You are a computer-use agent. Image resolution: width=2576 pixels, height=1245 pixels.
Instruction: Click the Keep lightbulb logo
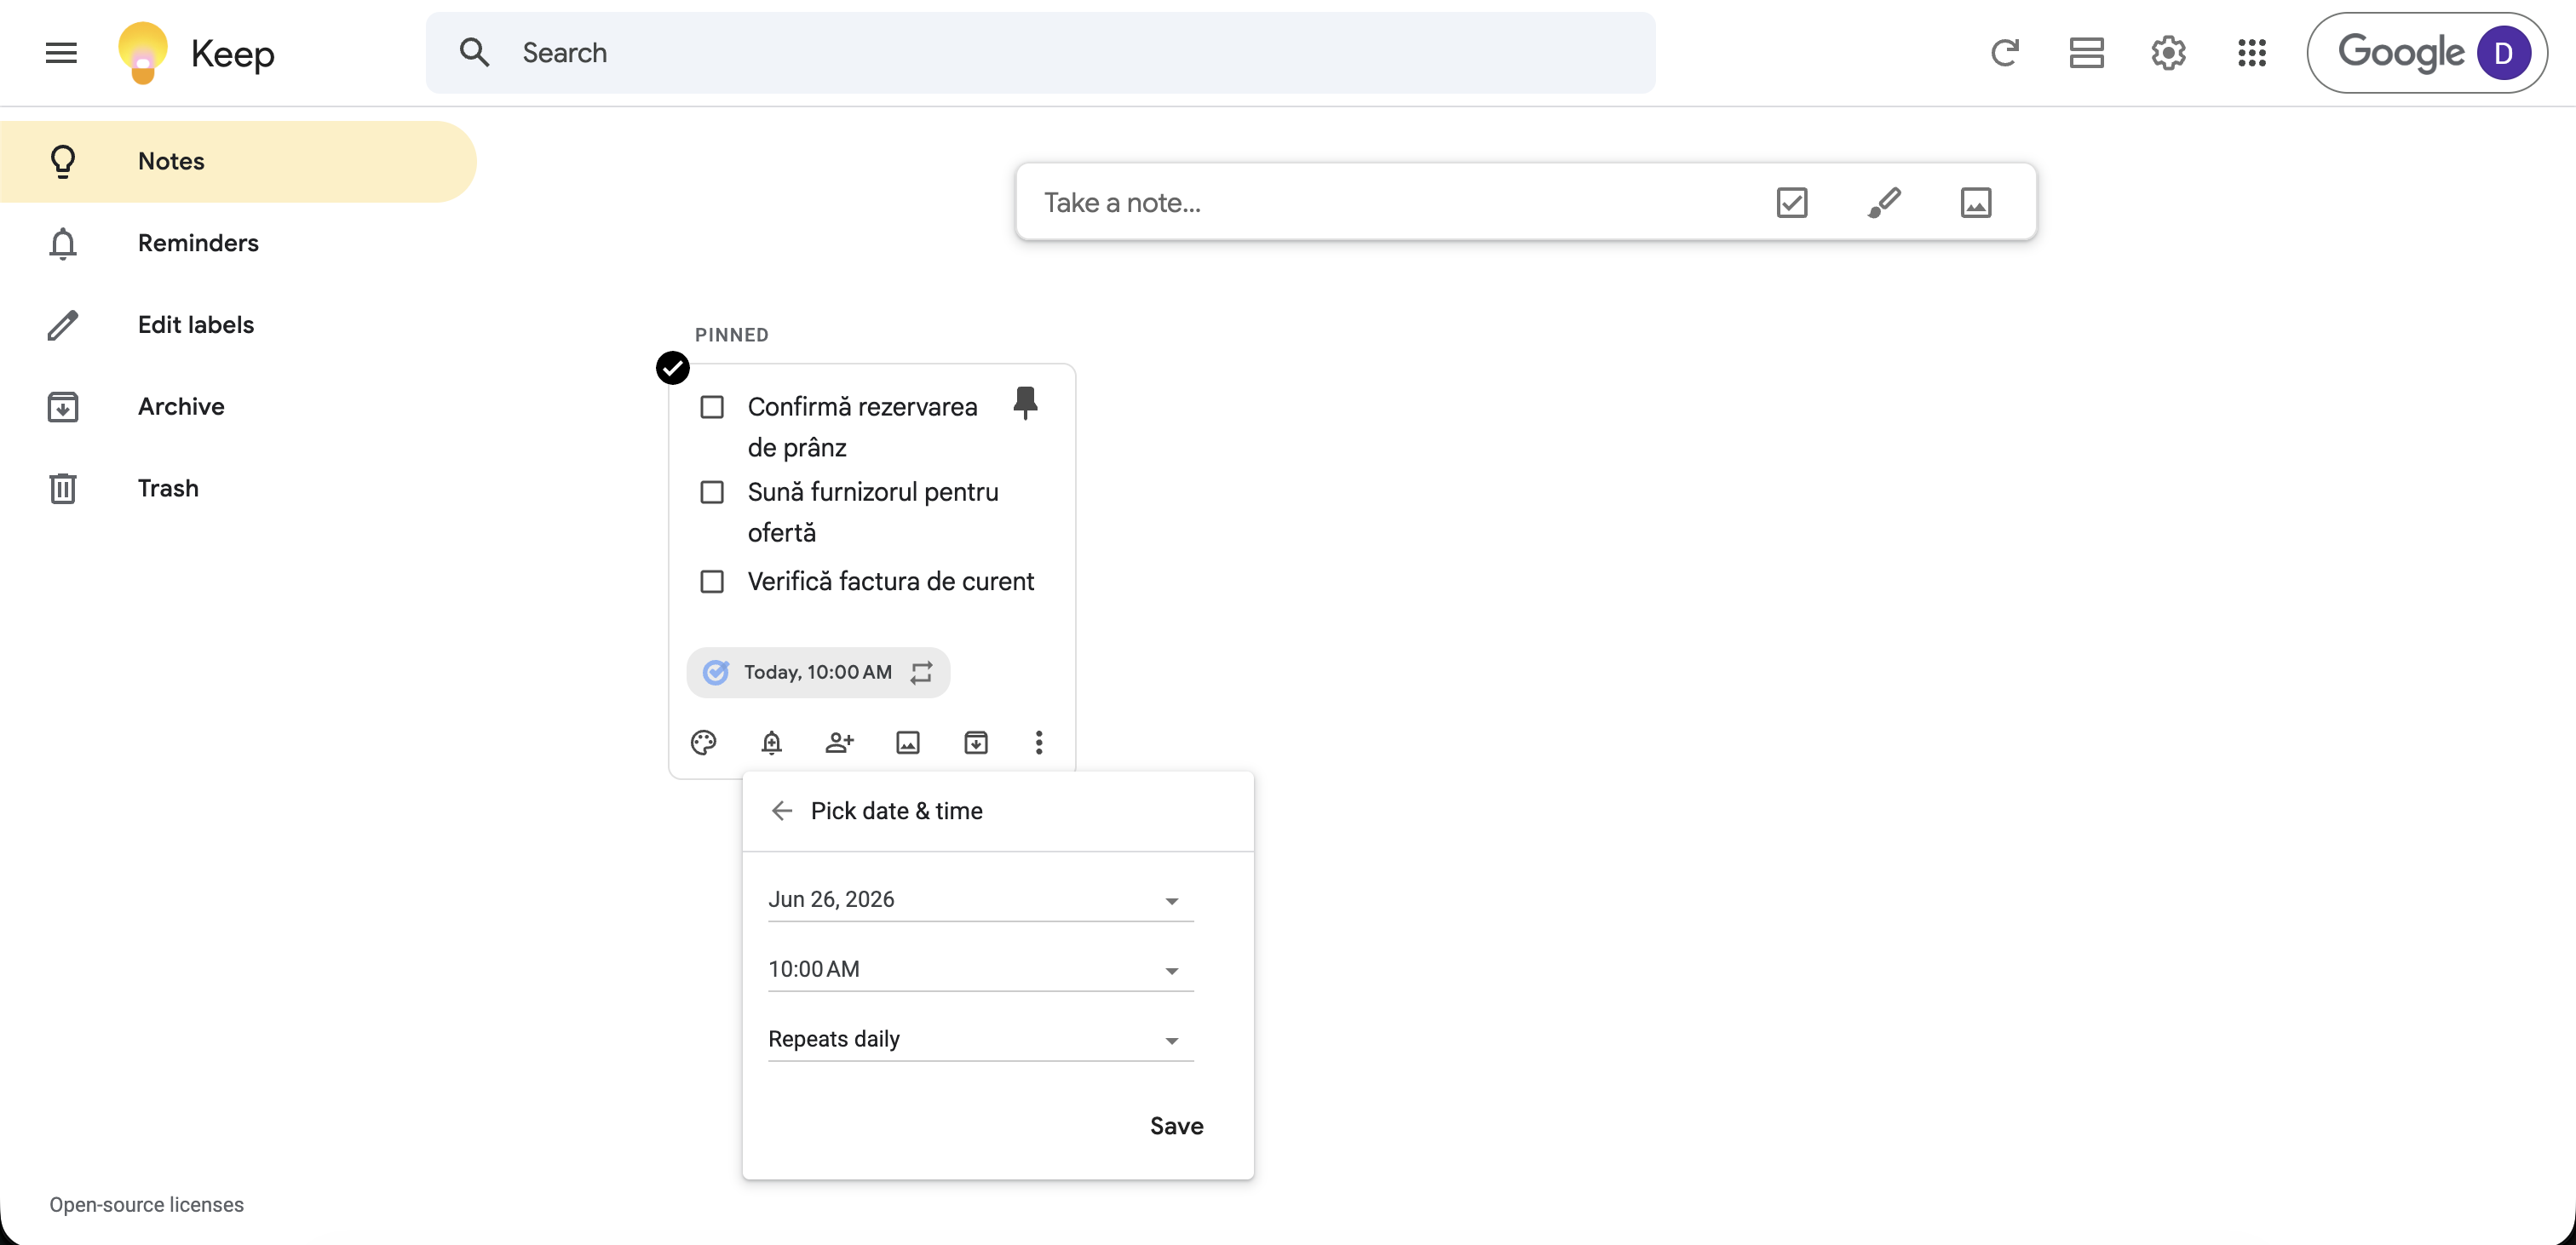pyautogui.click(x=143, y=53)
